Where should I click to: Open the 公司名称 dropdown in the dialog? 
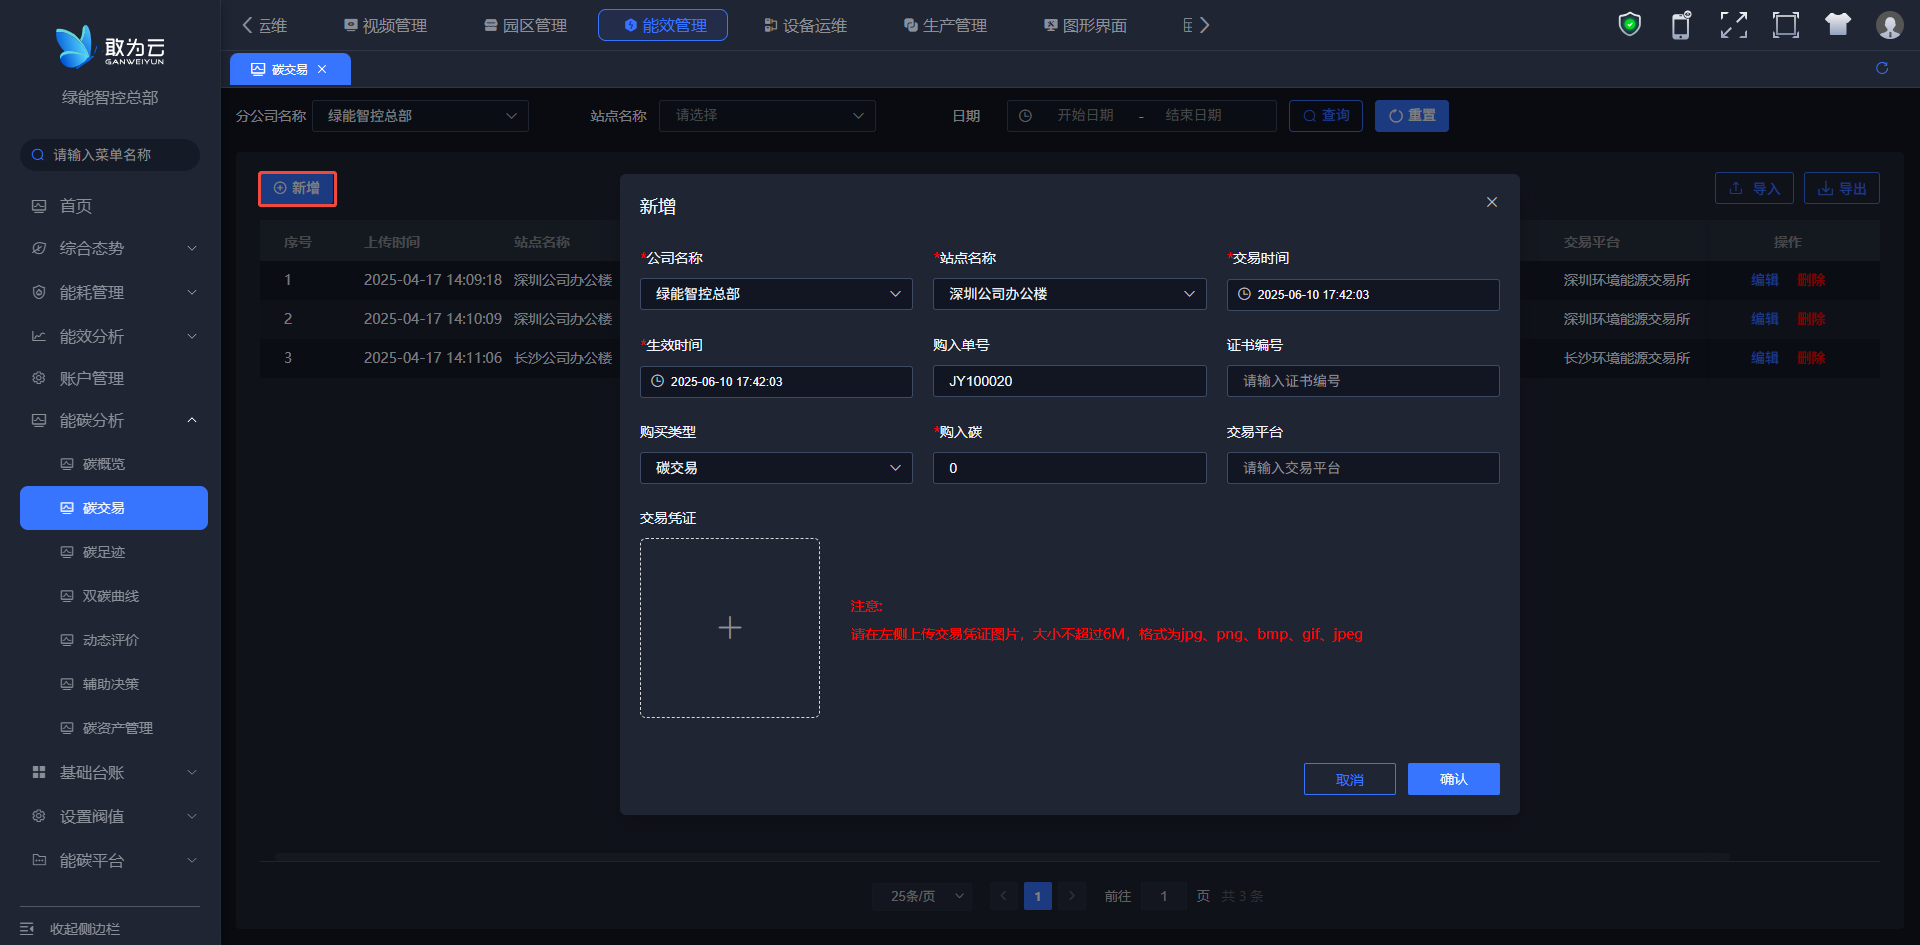[x=776, y=294]
